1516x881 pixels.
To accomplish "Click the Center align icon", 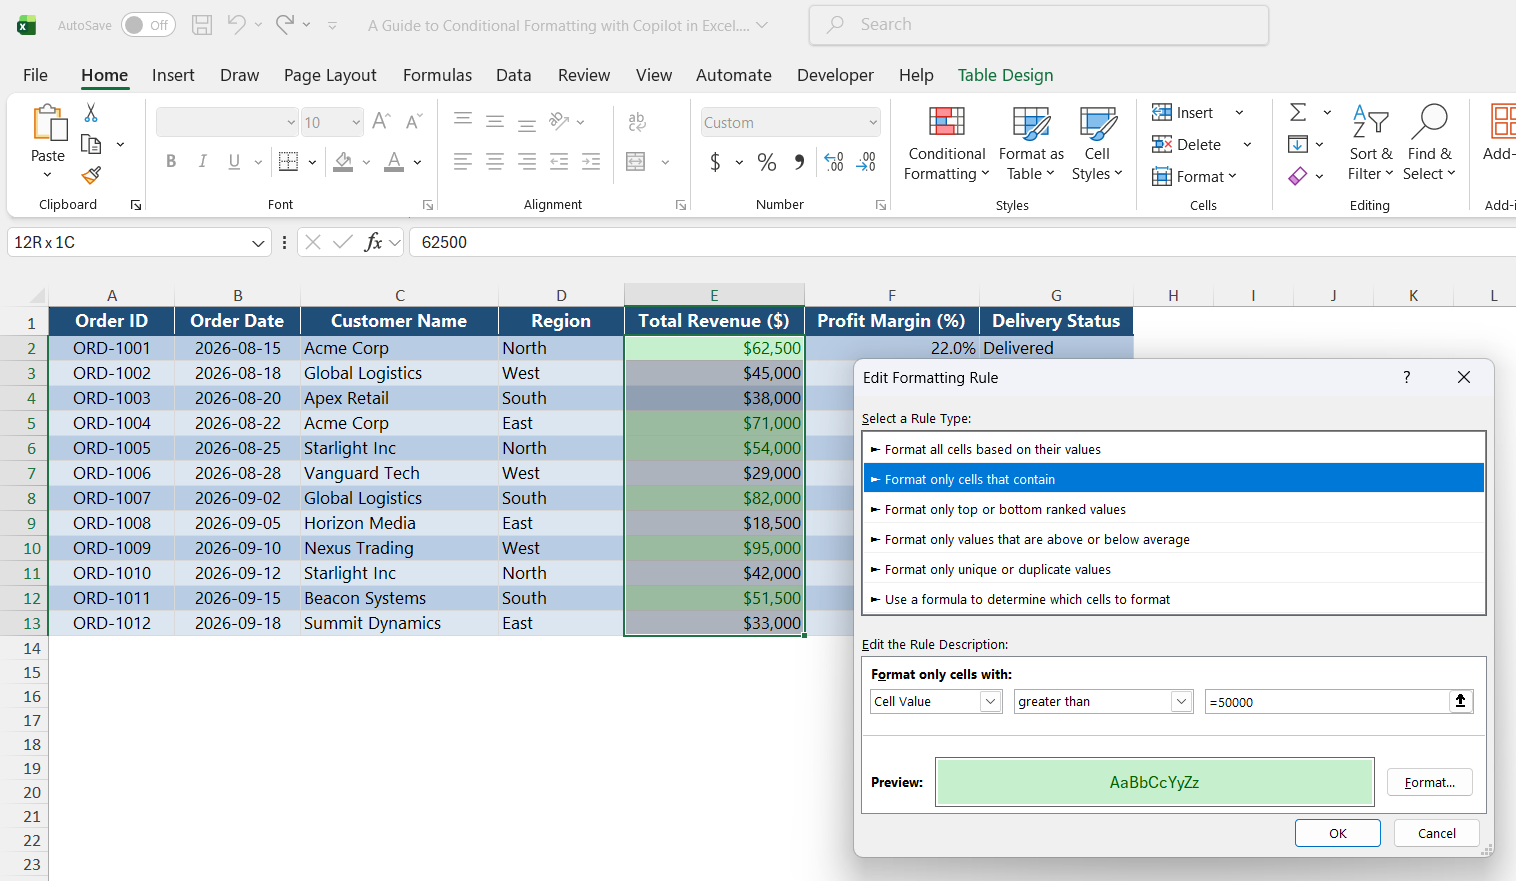I will 495,161.
